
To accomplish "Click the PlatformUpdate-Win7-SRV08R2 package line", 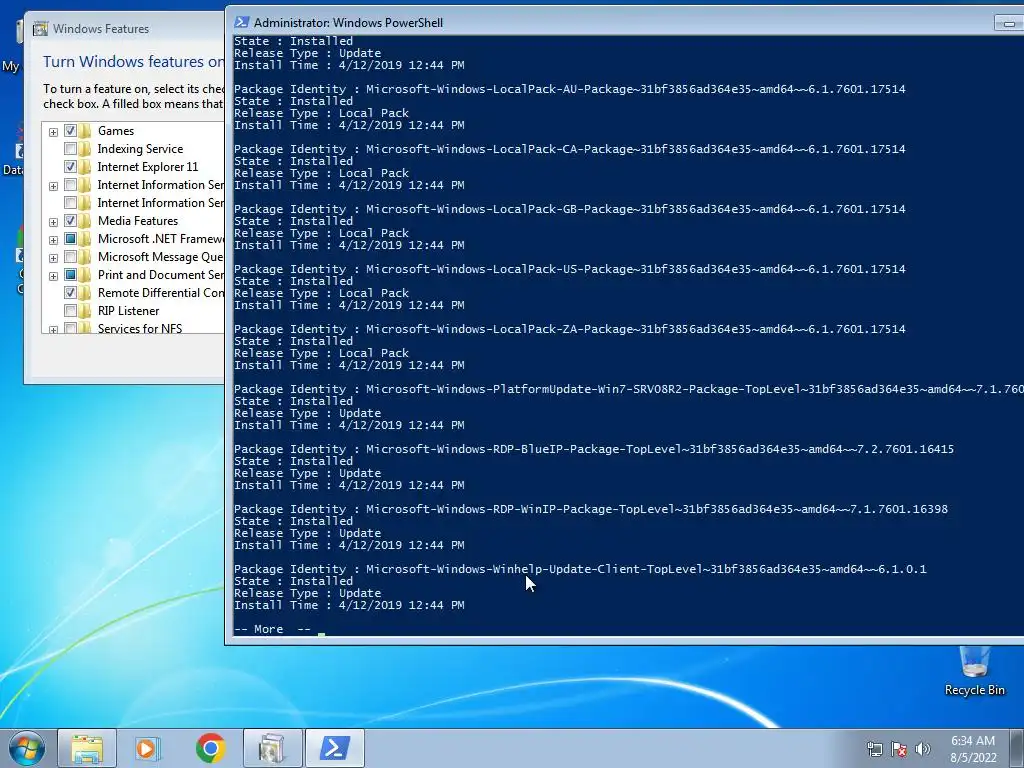I will [629, 389].
